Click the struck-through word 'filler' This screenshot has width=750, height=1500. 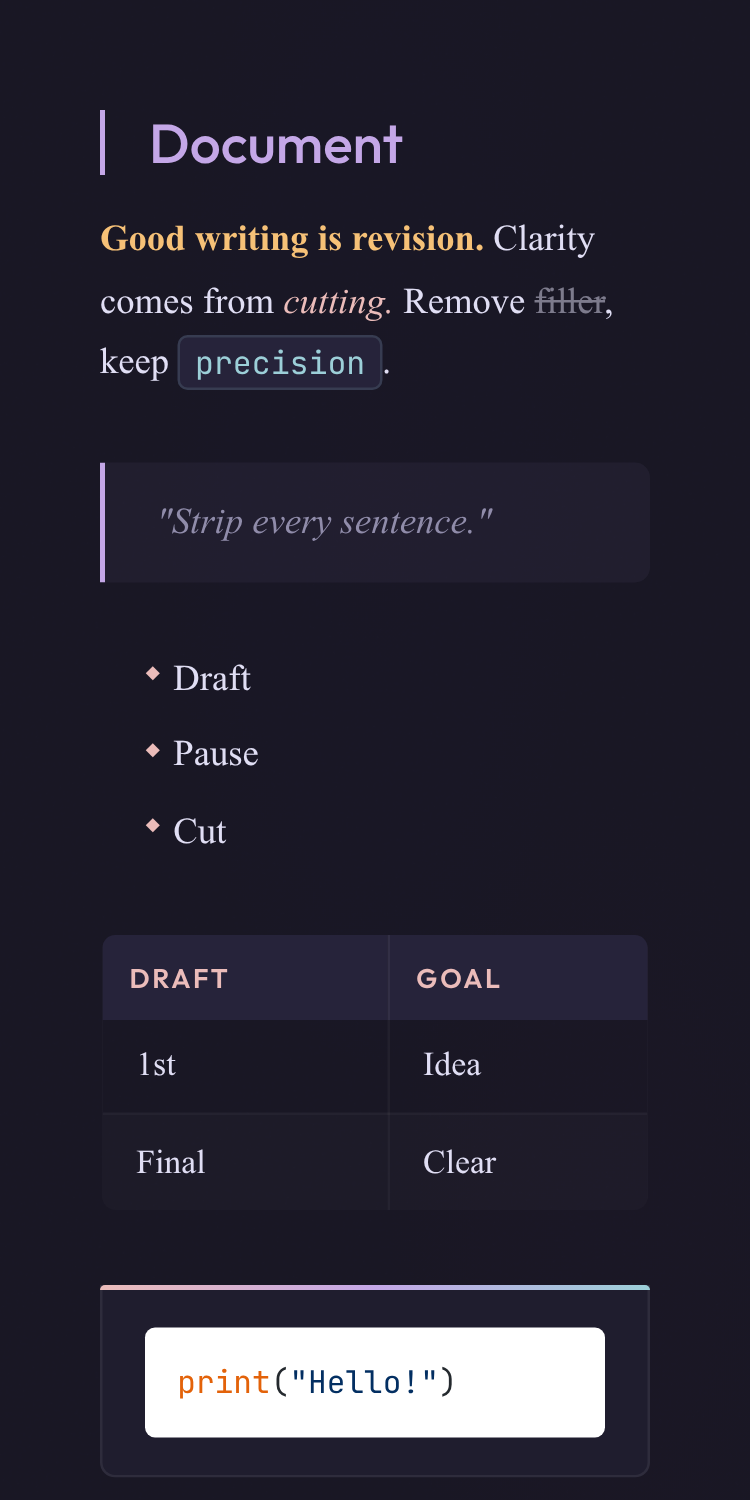tap(570, 302)
